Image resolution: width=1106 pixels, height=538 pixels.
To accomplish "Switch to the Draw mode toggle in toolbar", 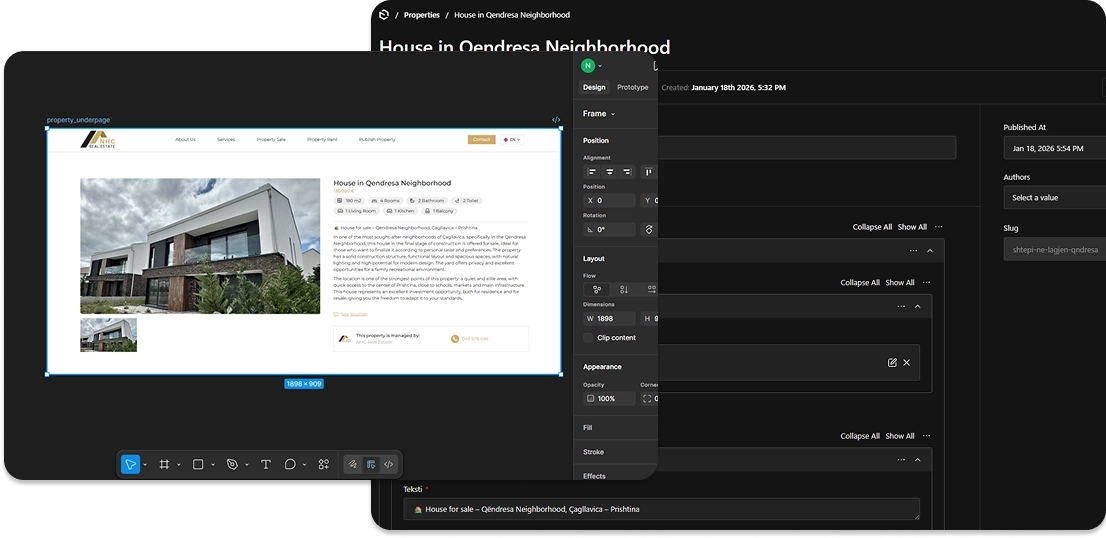I will pos(352,464).
